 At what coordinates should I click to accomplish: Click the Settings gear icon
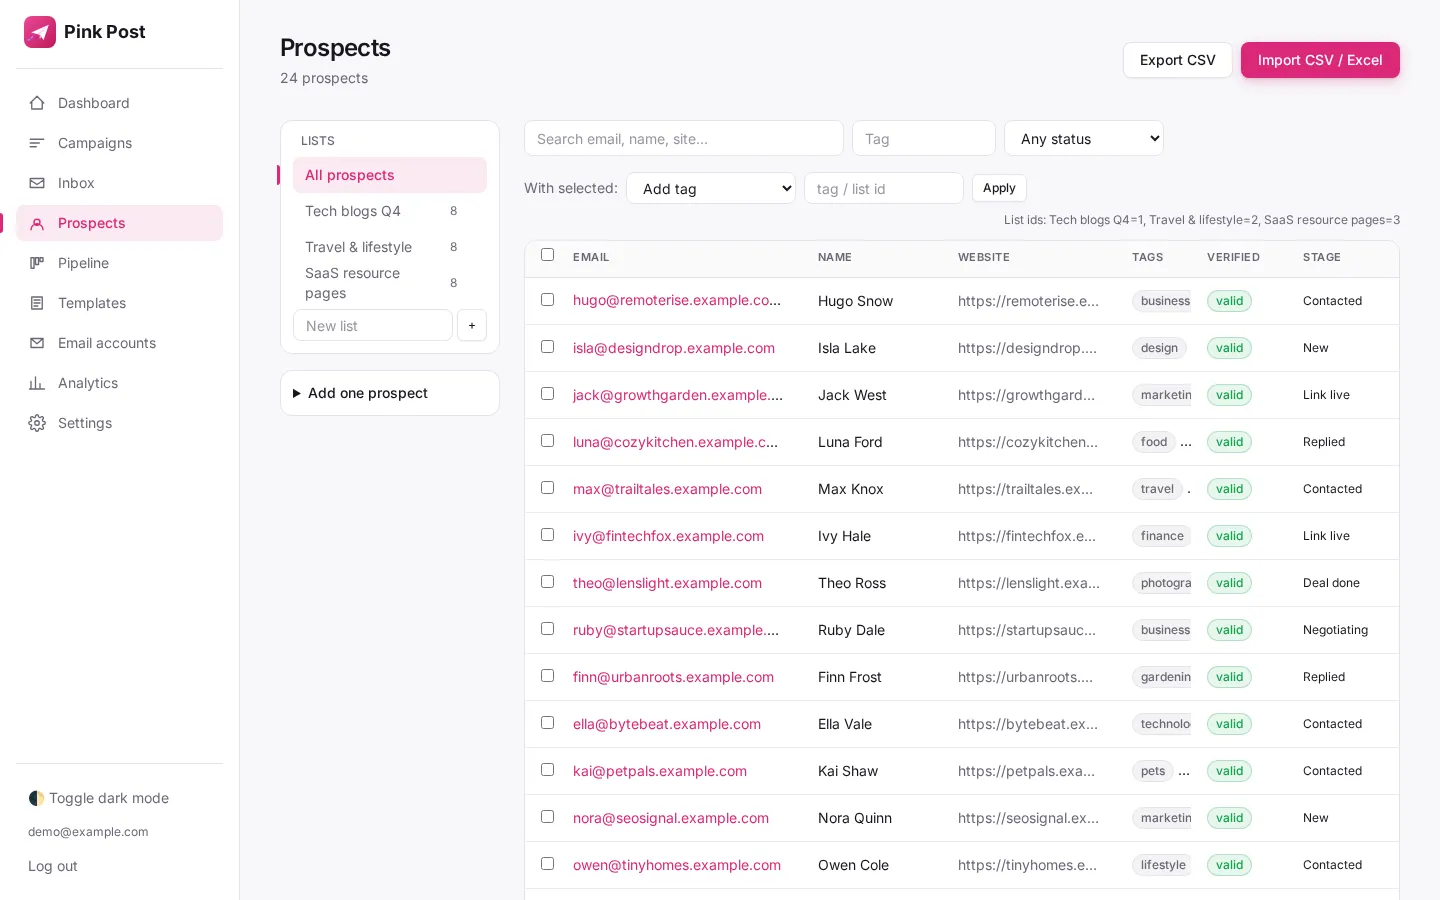(37, 423)
